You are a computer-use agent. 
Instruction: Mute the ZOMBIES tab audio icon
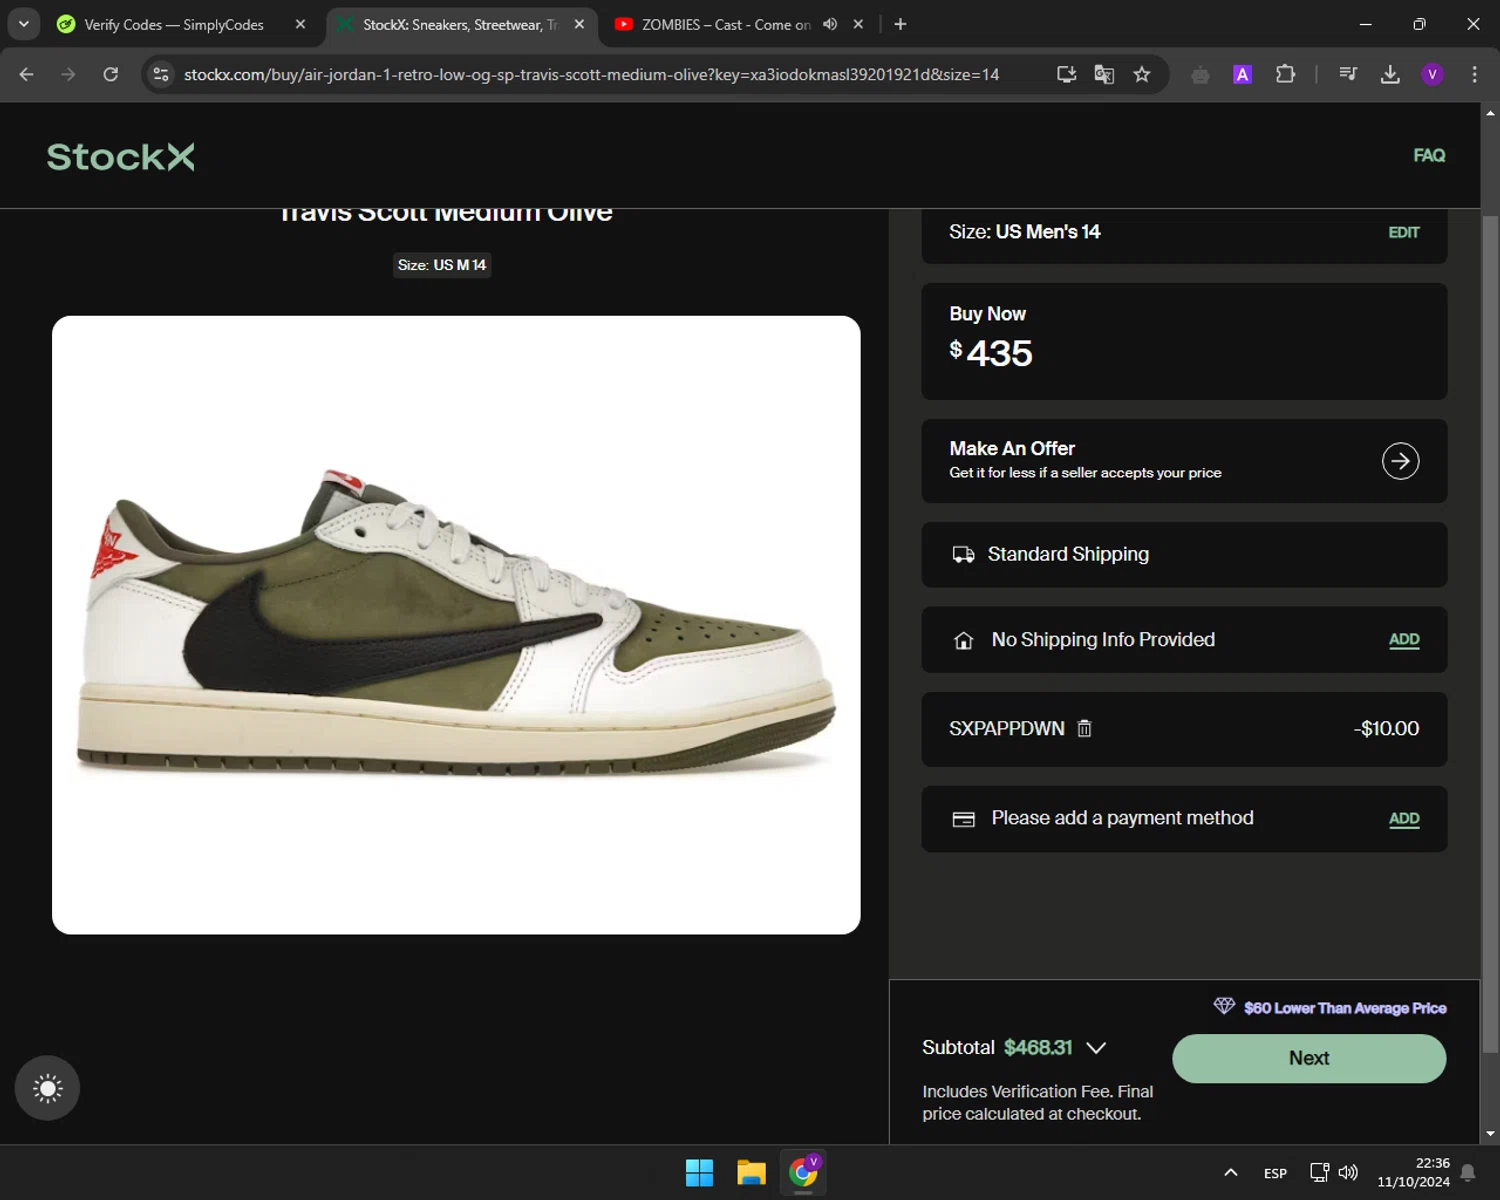(830, 24)
